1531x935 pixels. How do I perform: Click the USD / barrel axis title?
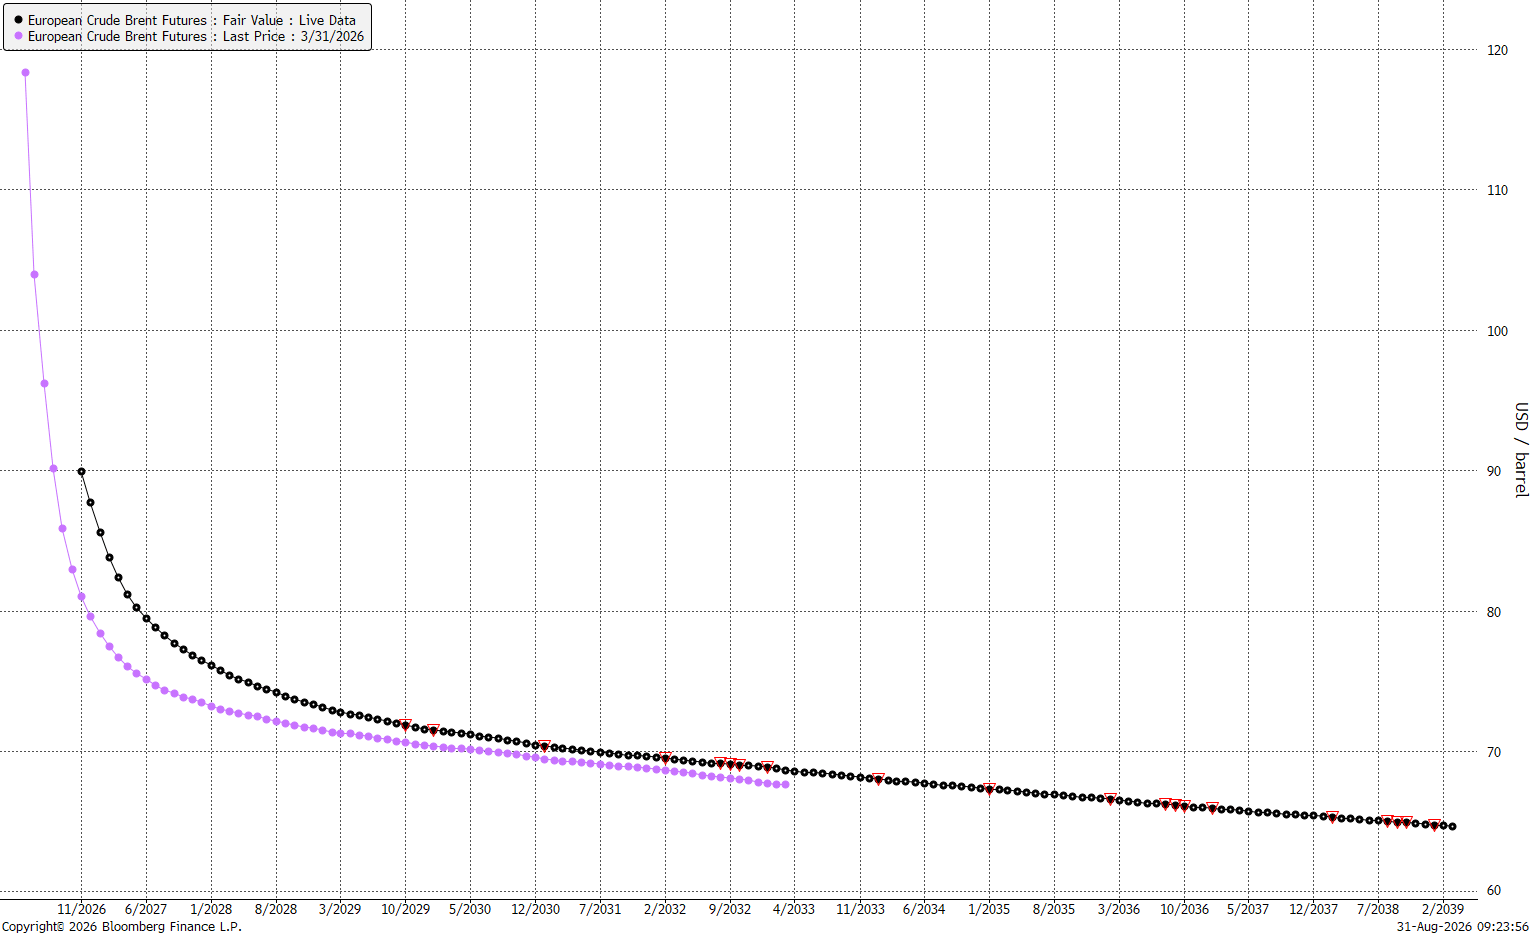(x=1521, y=450)
